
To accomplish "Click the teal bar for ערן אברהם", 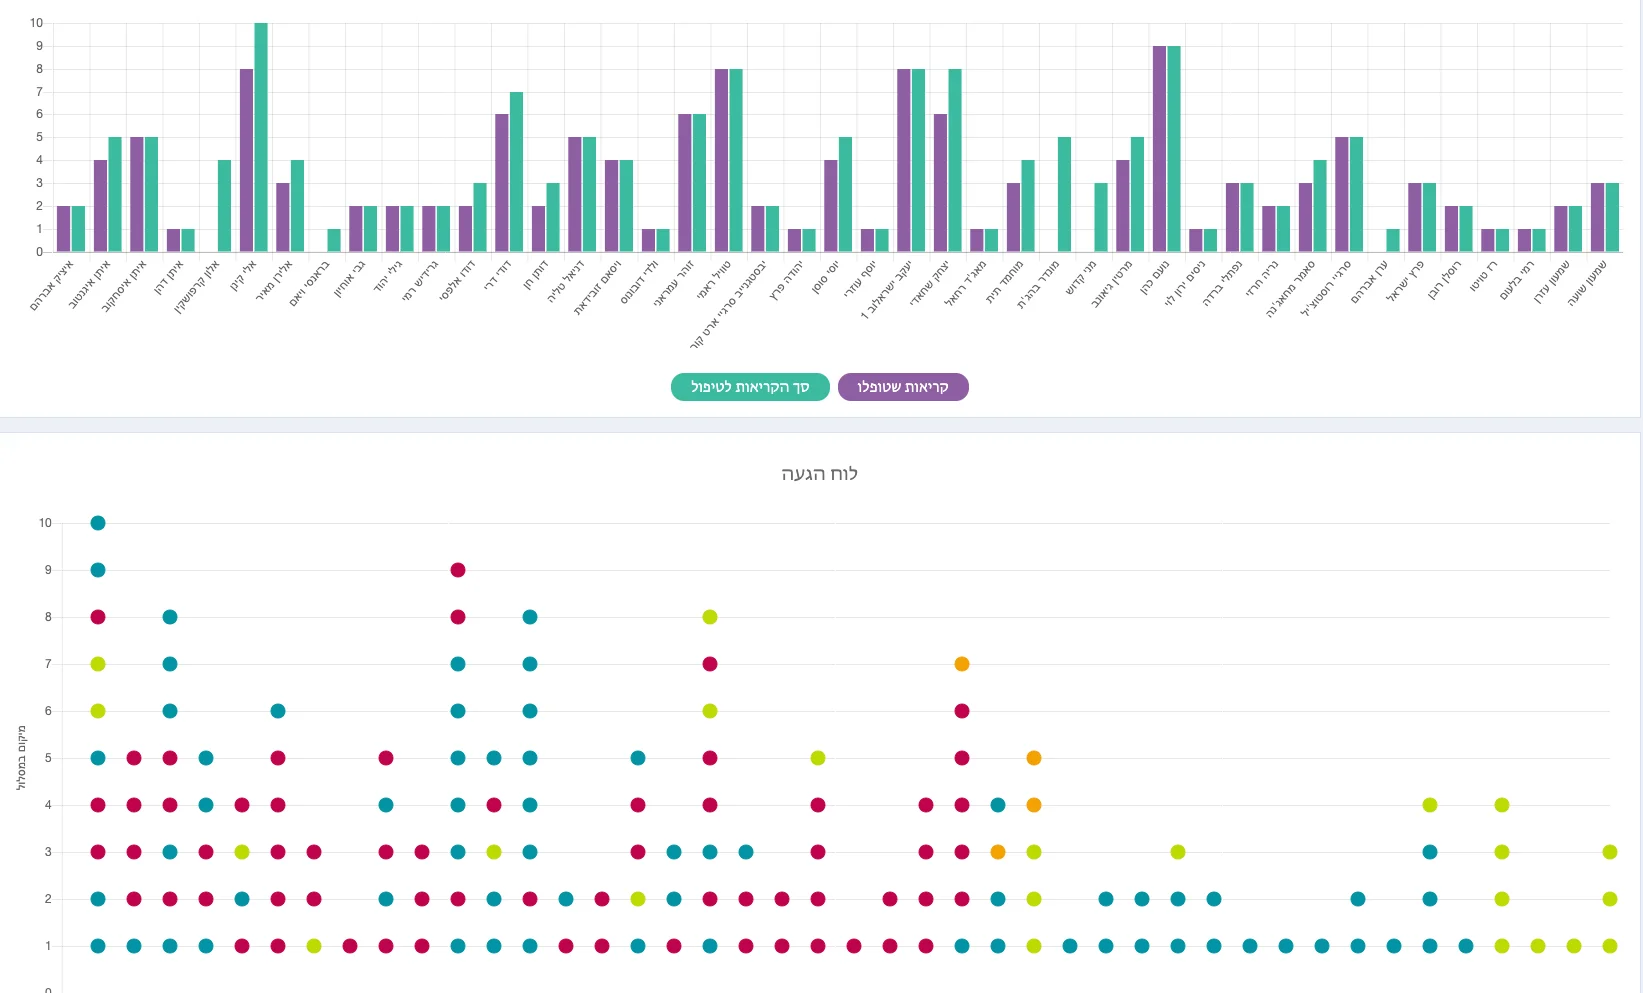I will (x=1393, y=240).
